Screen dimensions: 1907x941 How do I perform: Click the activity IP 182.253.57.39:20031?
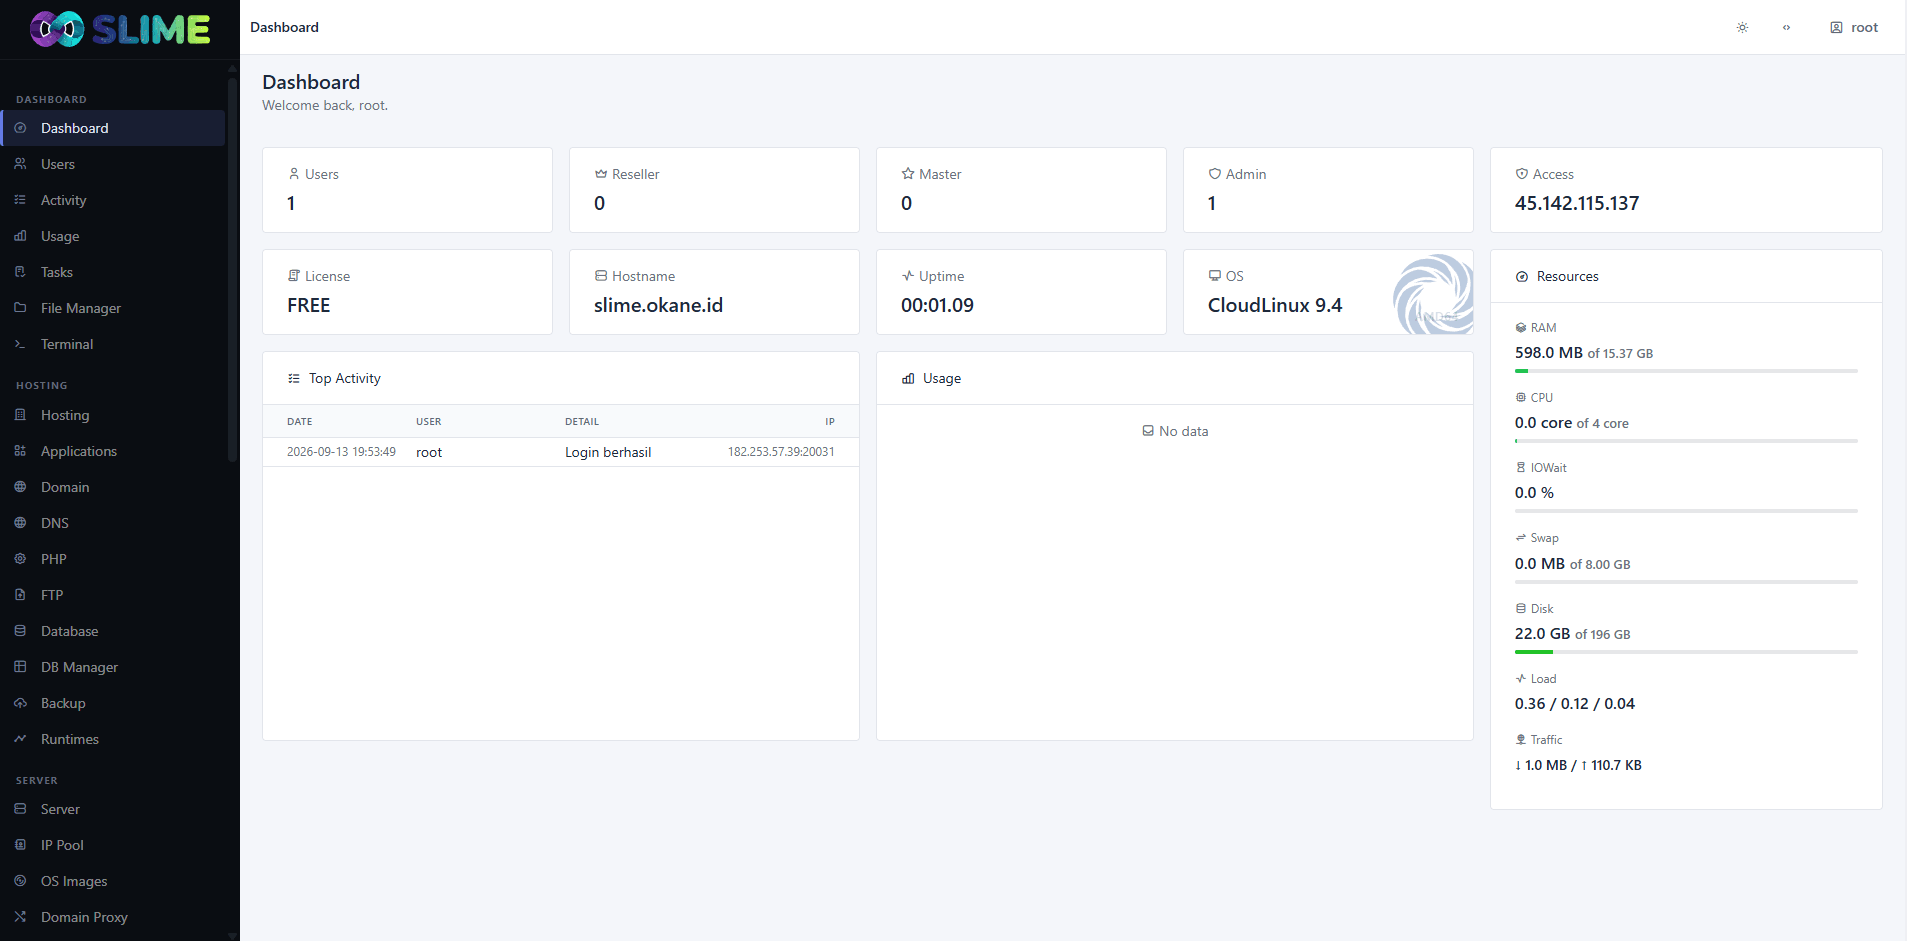pos(781,452)
